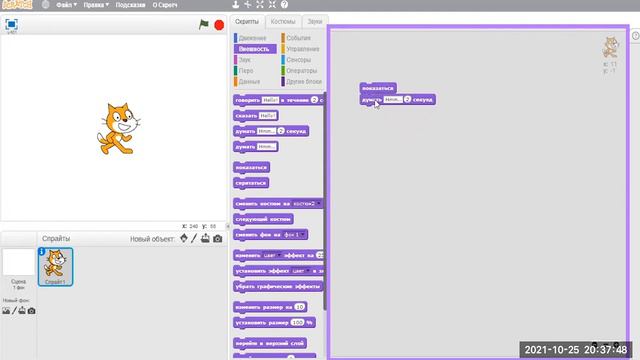The height and width of the screenshot is (360, 640).
Task: Select the shrink sprite tool
Action: point(272,4)
